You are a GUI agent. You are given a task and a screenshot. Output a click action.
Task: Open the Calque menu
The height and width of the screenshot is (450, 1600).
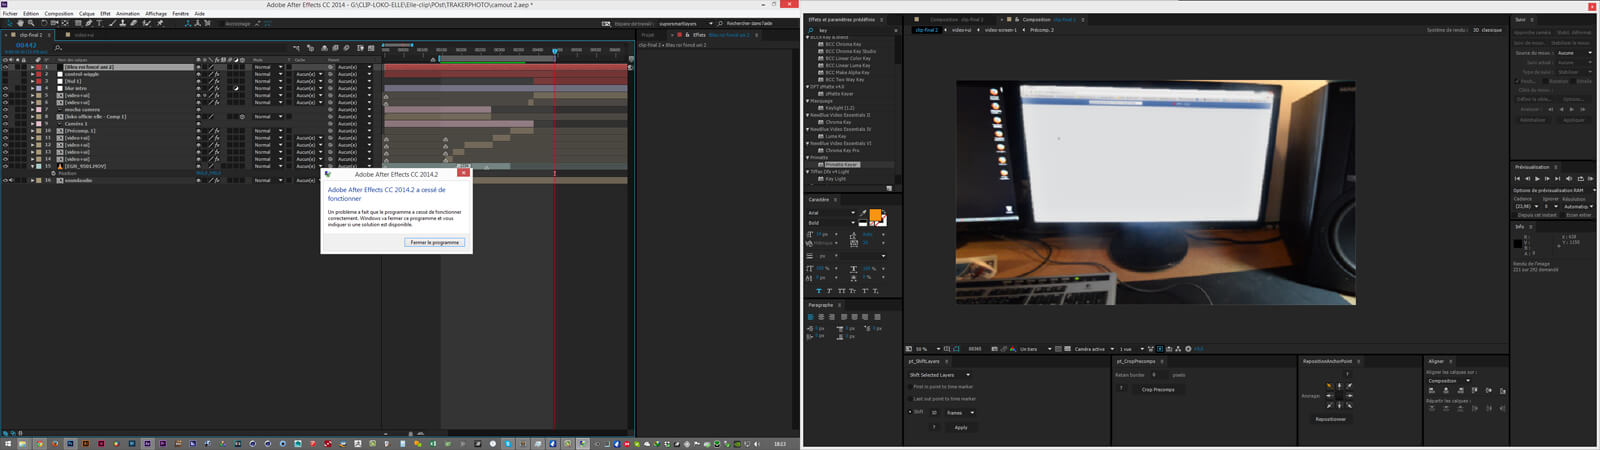[x=87, y=14]
